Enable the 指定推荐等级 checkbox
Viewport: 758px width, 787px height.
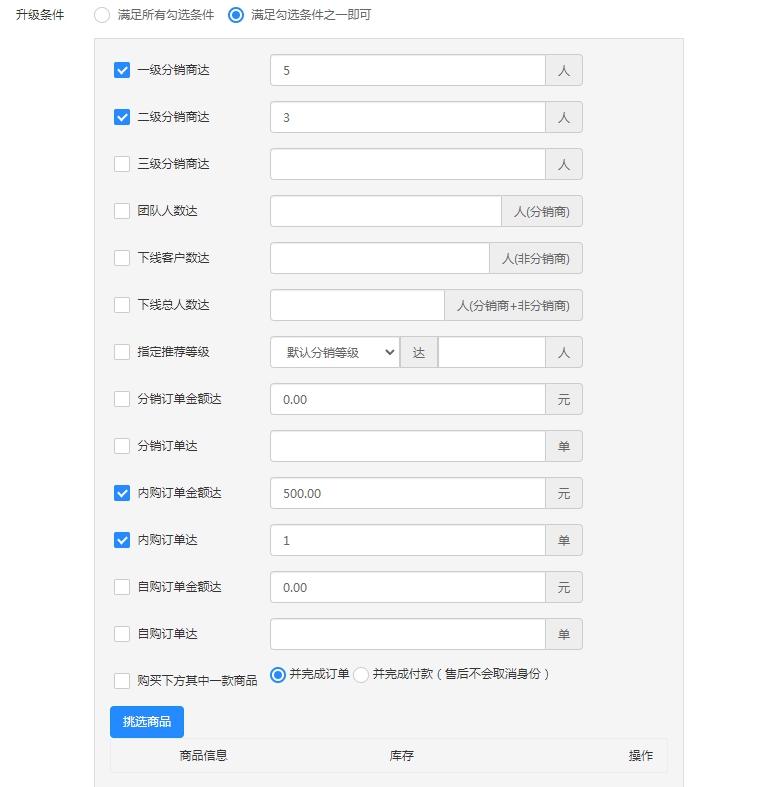122,352
